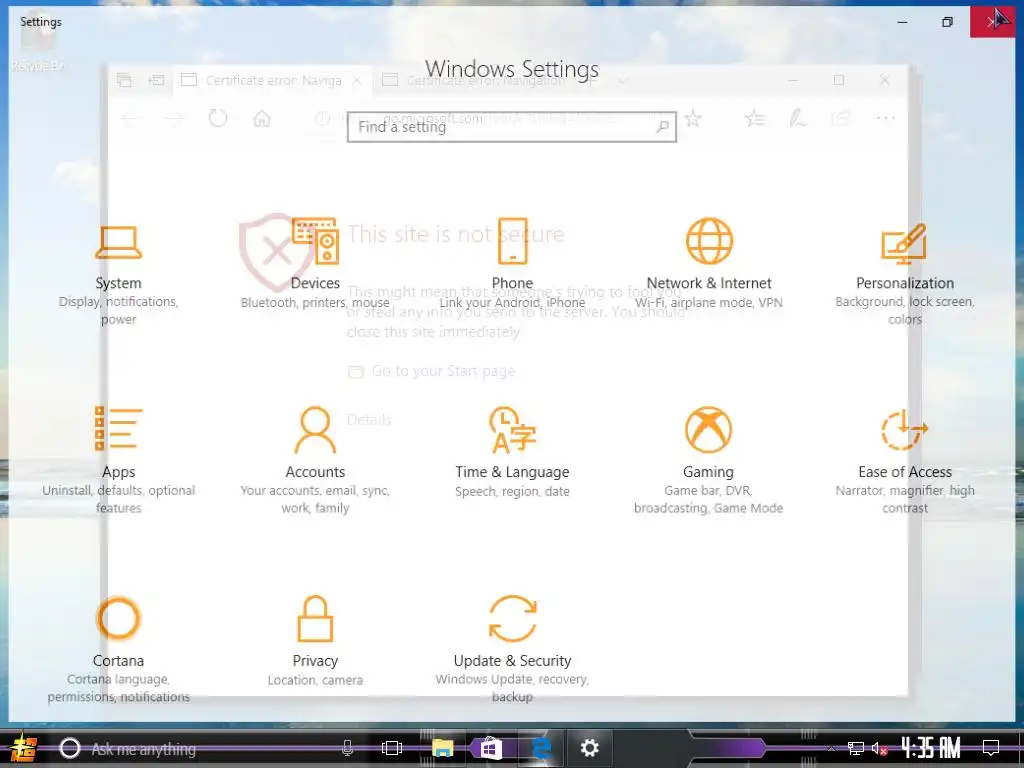Open the Privacy settings category
This screenshot has width=1024, height=768.
pyautogui.click(x=315, y=641)
